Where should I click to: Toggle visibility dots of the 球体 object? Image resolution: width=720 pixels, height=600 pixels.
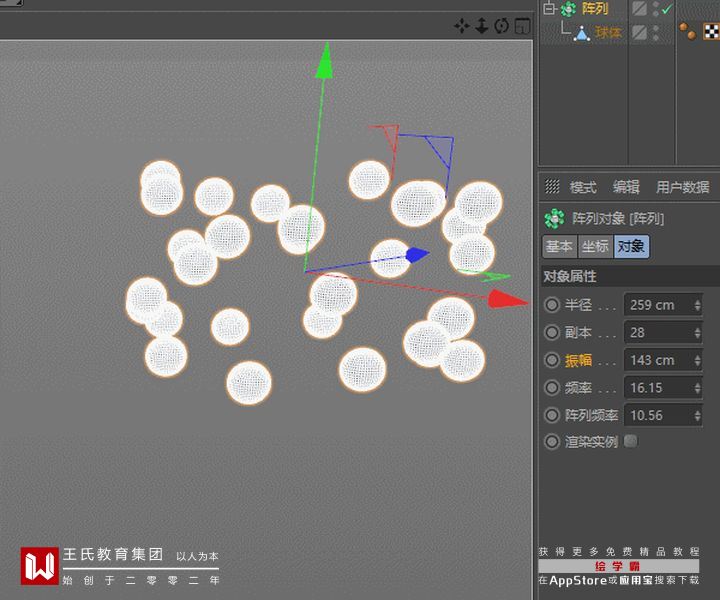tap(656, 33)
